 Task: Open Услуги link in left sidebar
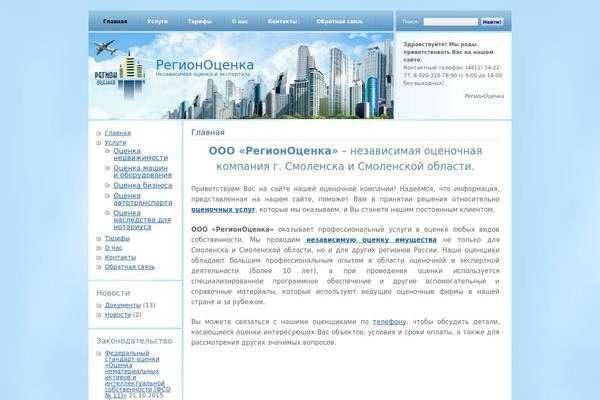pyautogui.click(x=115, y=142)
